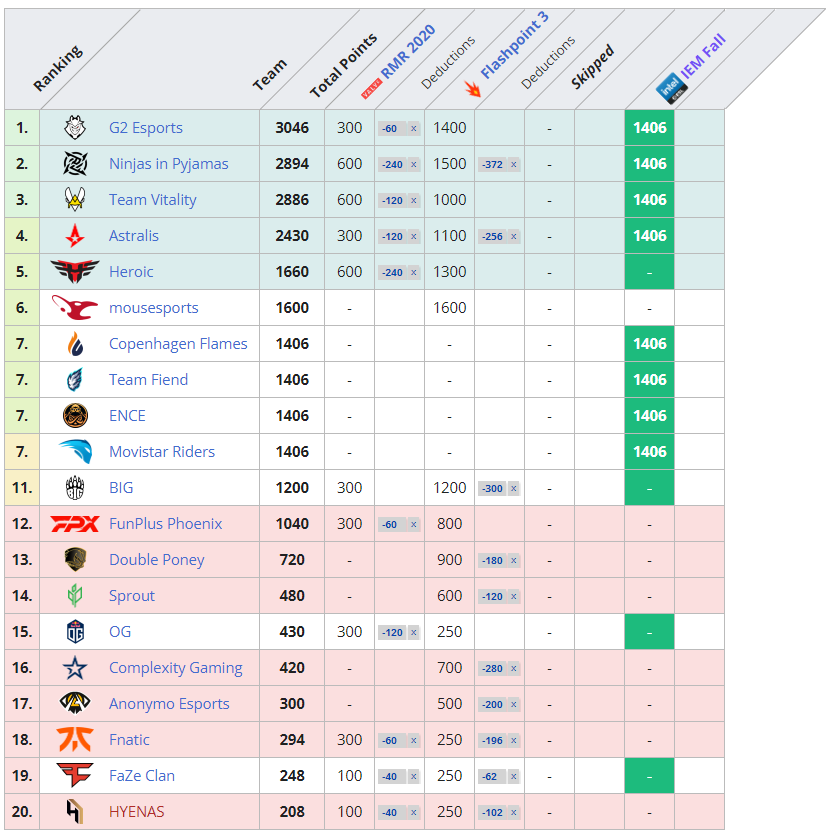Dismiss Heroic's -240 RMR deduction
The width and height of the screenshot is (834, 837).
(x=413, y=272)
